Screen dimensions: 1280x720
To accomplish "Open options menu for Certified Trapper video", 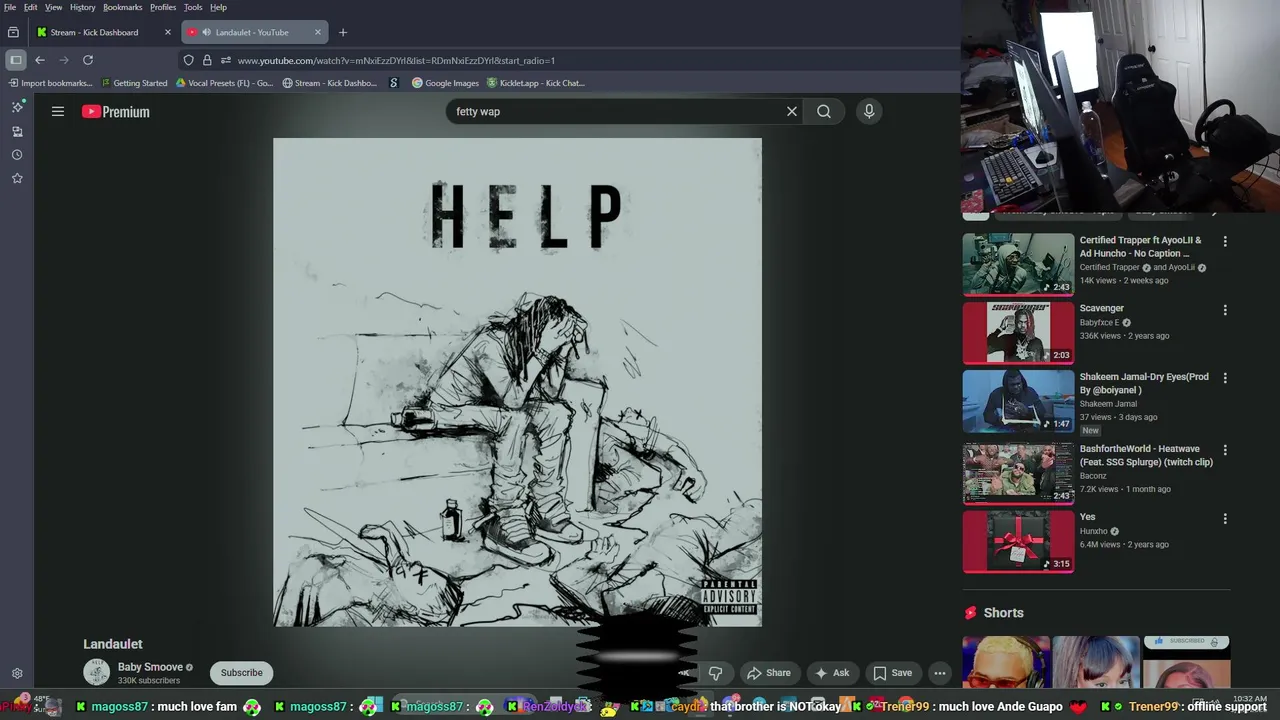I will click(x=1225, y=241).
